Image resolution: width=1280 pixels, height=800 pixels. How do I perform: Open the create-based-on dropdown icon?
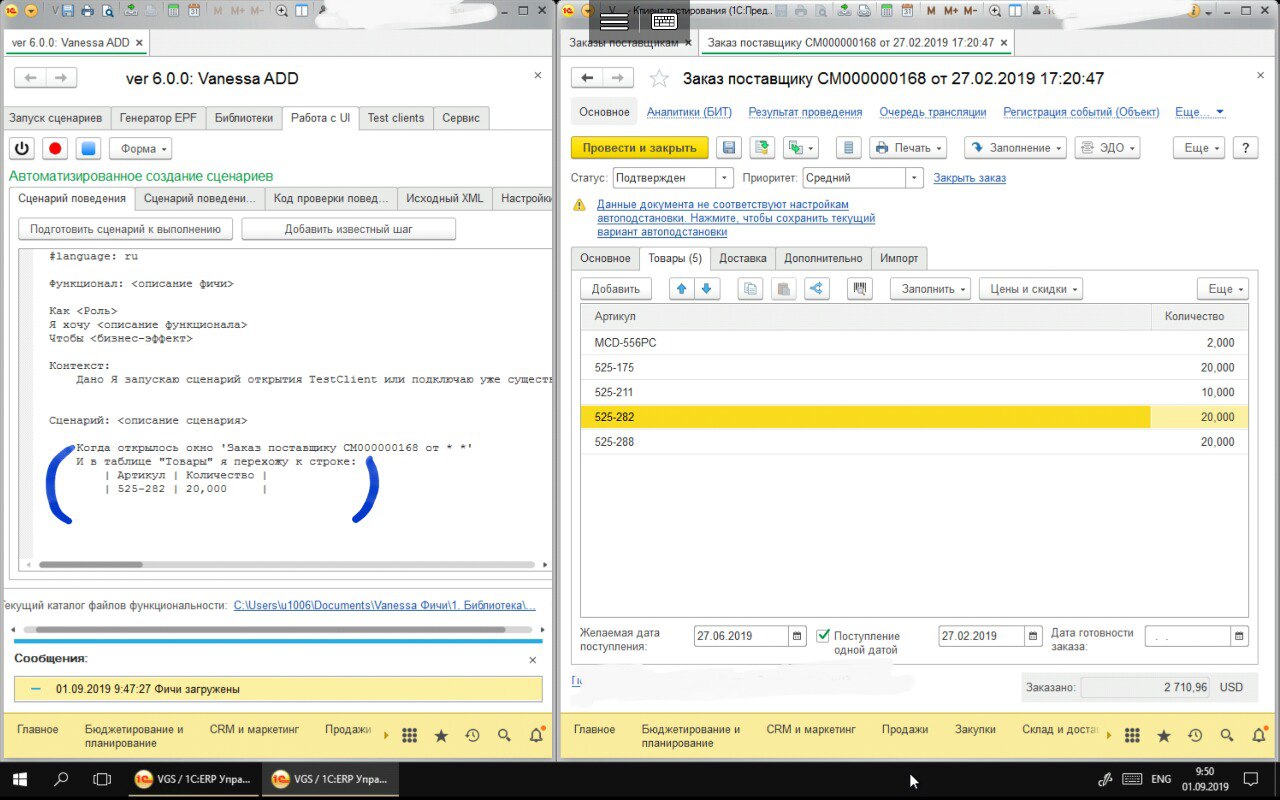pos(801,148)
